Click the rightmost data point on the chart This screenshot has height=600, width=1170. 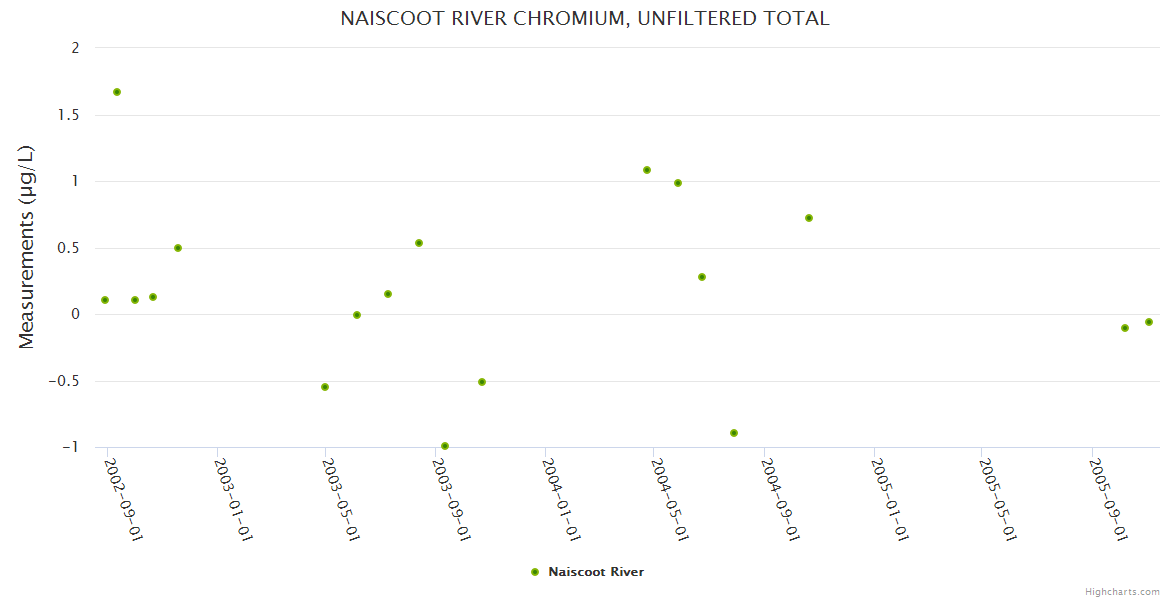(1149, 322)
